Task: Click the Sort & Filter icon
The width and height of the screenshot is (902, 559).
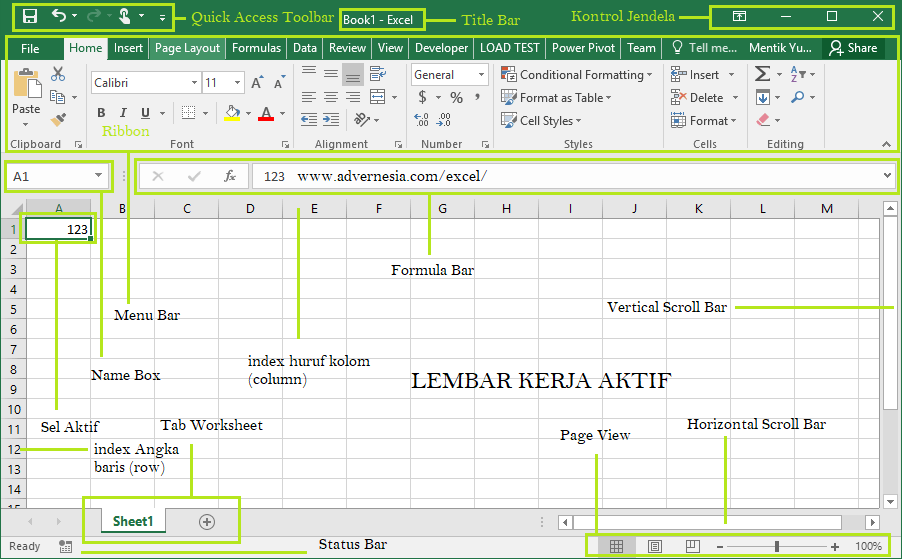Action: [797, 74]
